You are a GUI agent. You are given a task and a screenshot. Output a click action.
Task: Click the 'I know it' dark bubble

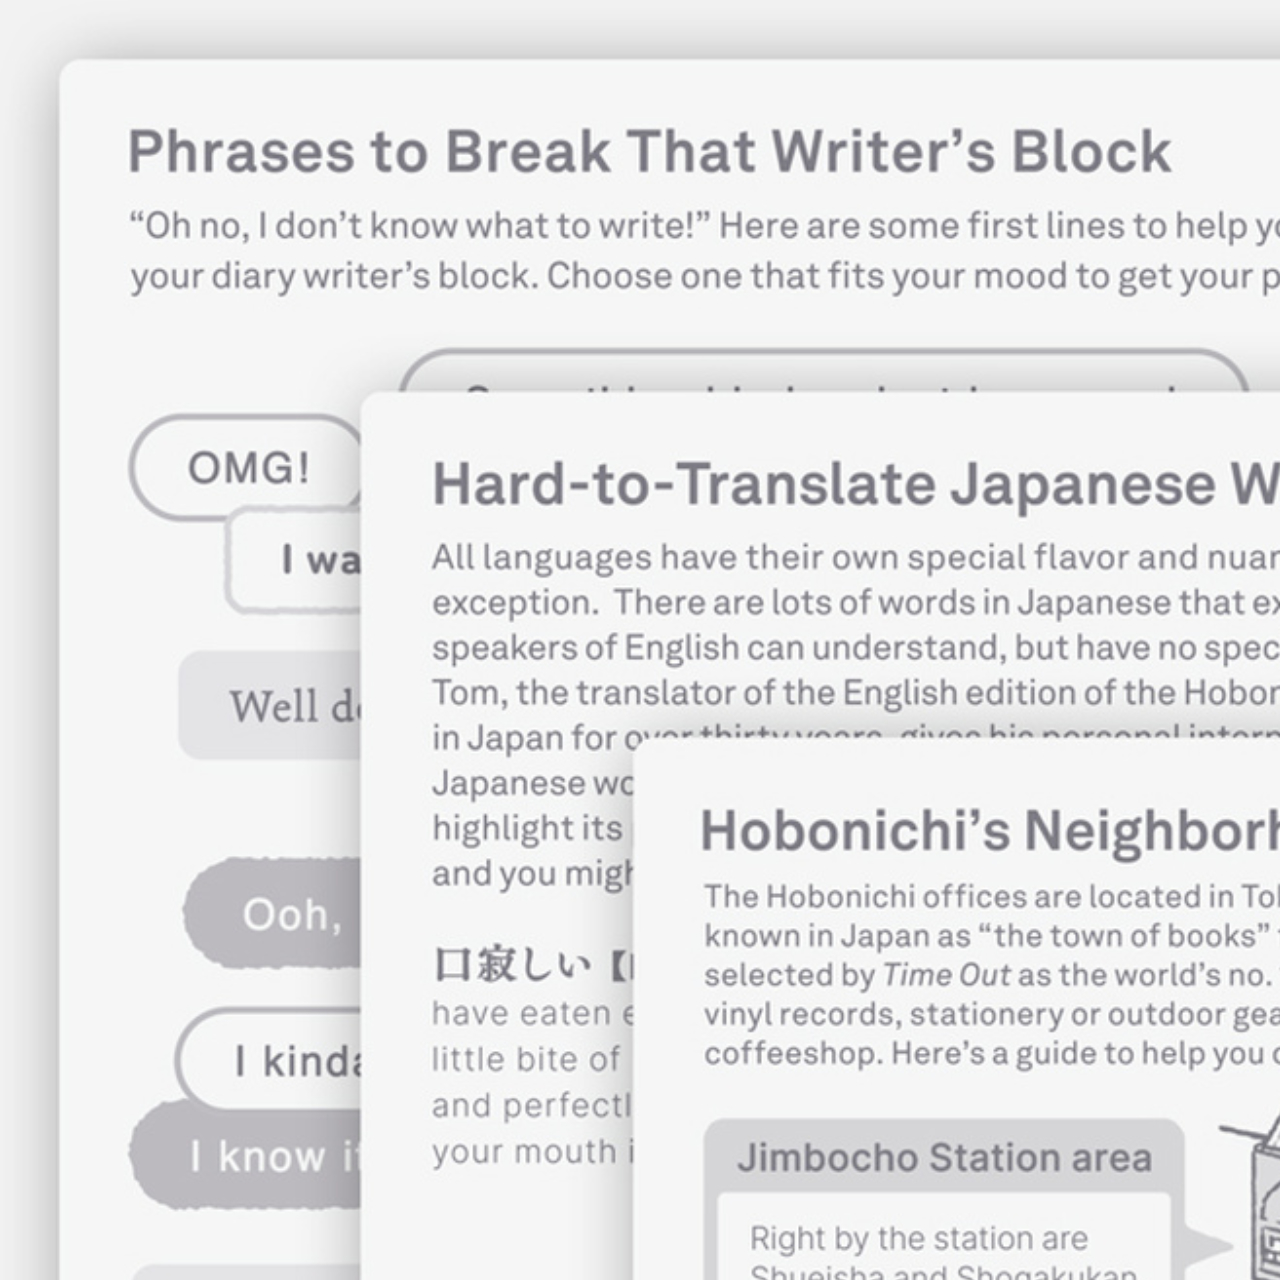(246, 1156)
